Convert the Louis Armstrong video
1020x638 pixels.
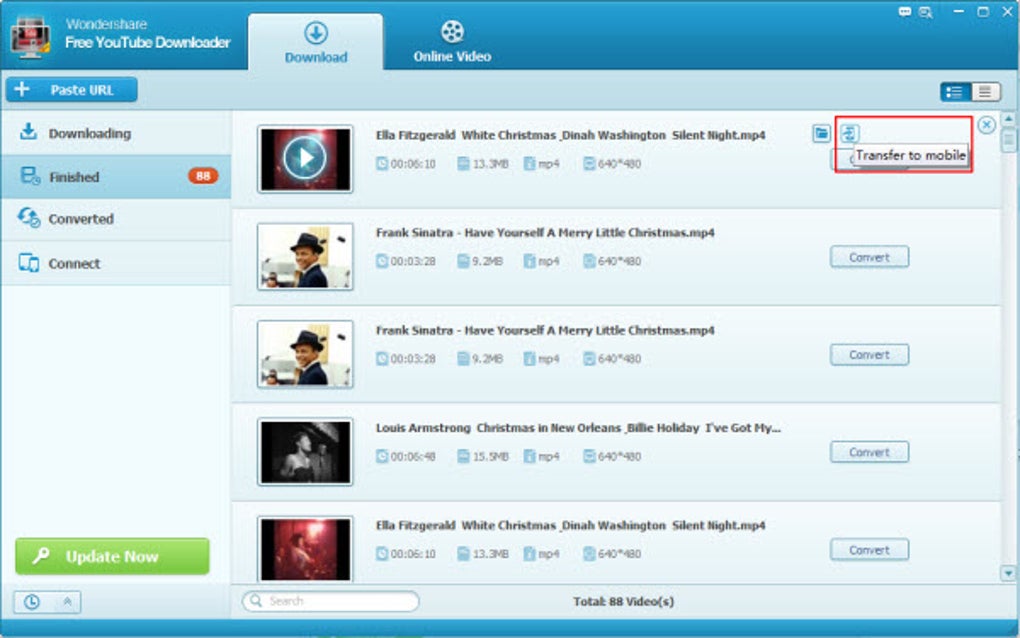click(x=869, y=452)
